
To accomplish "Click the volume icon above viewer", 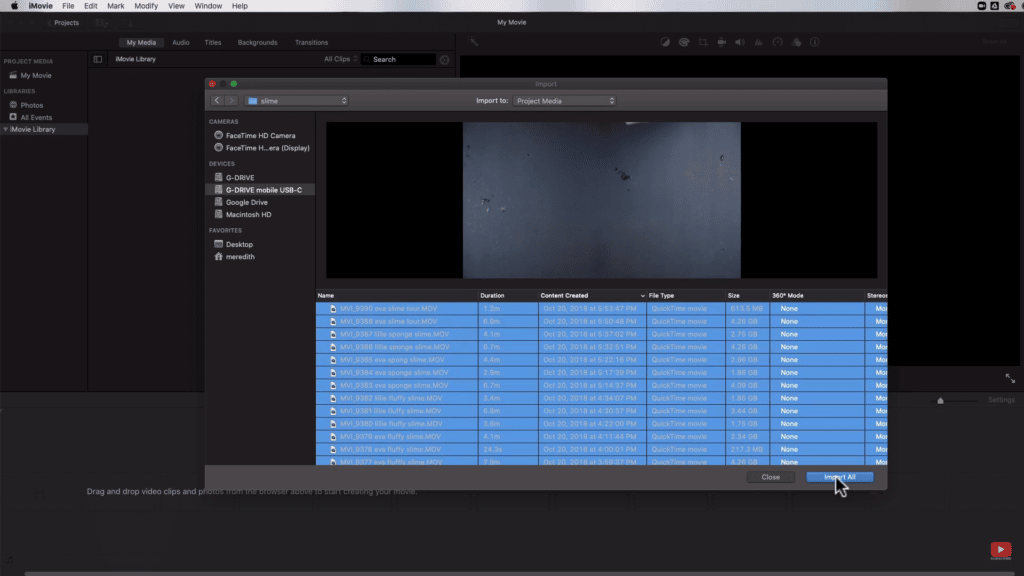I will point(739,42).
